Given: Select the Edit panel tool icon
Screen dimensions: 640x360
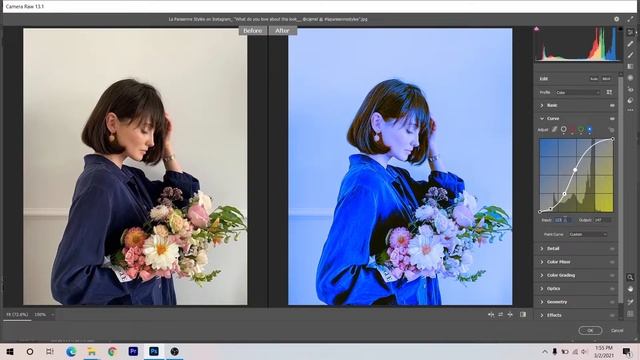Looking at the screenshot, I should [630, 32].
